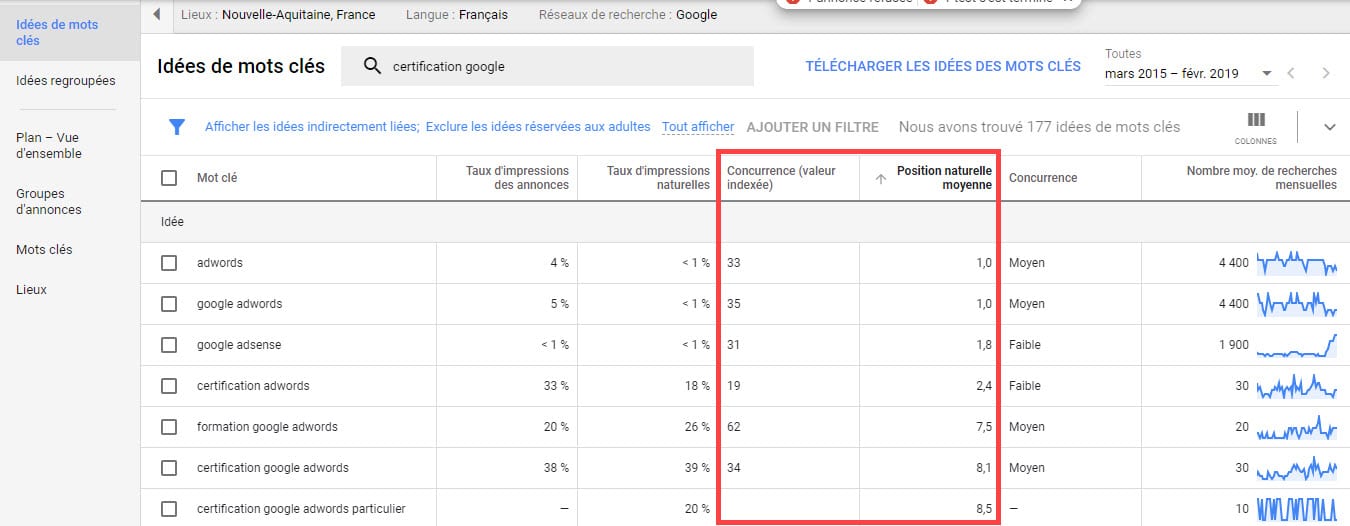Expand the chevron next to Colonnes

click(1329, 127)
